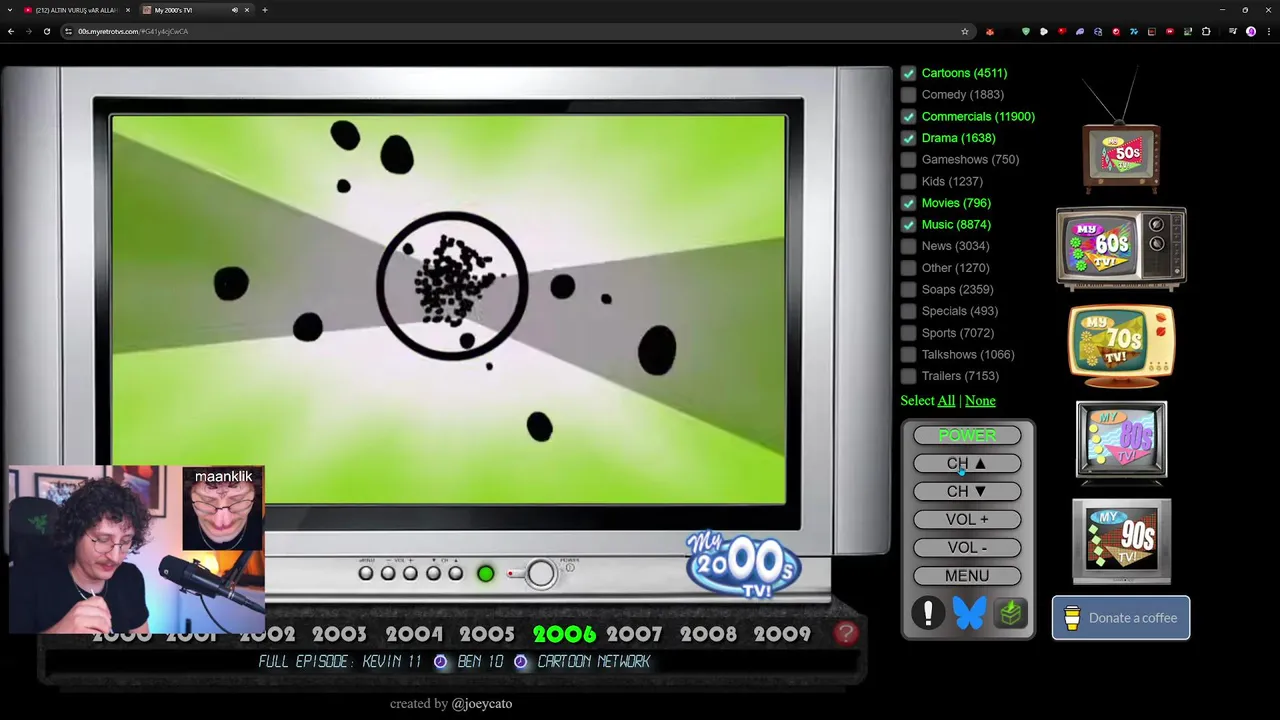Enable the Kids category

coord(908,181)
